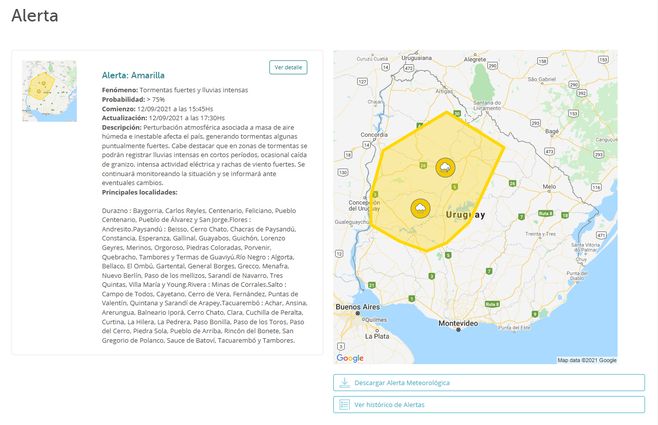Click the upper storm cloud marker on map
This screenshot has height=425, width=658.
(445, 167)
